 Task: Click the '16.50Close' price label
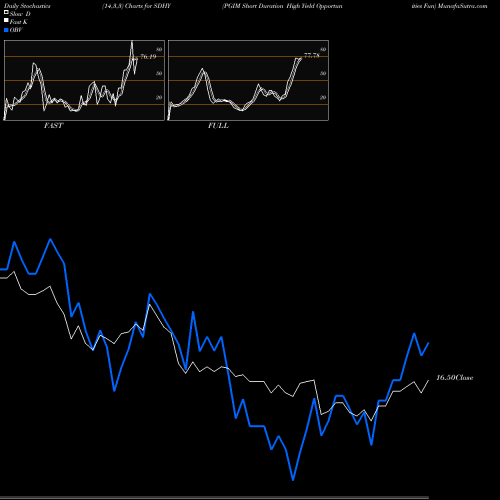click(455, 378)
